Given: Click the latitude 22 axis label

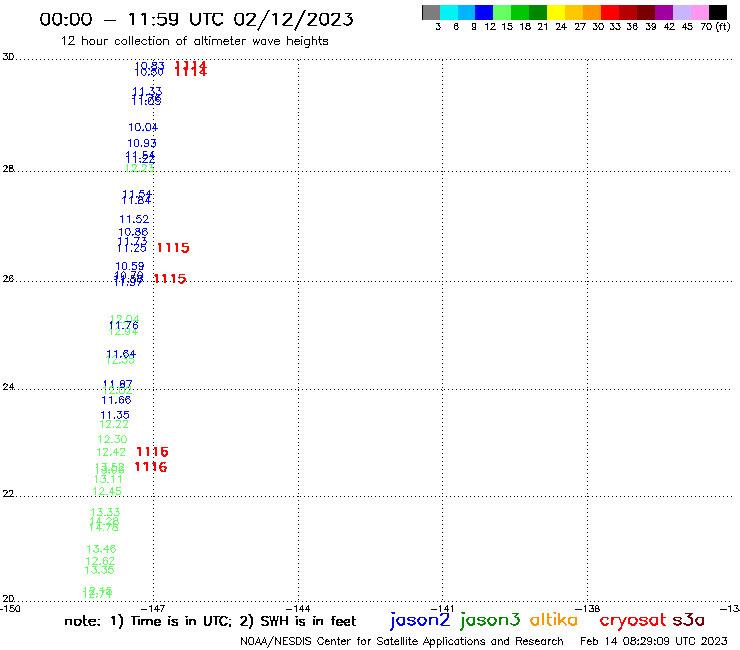Looking at the screenshot, I should [8, 494].
